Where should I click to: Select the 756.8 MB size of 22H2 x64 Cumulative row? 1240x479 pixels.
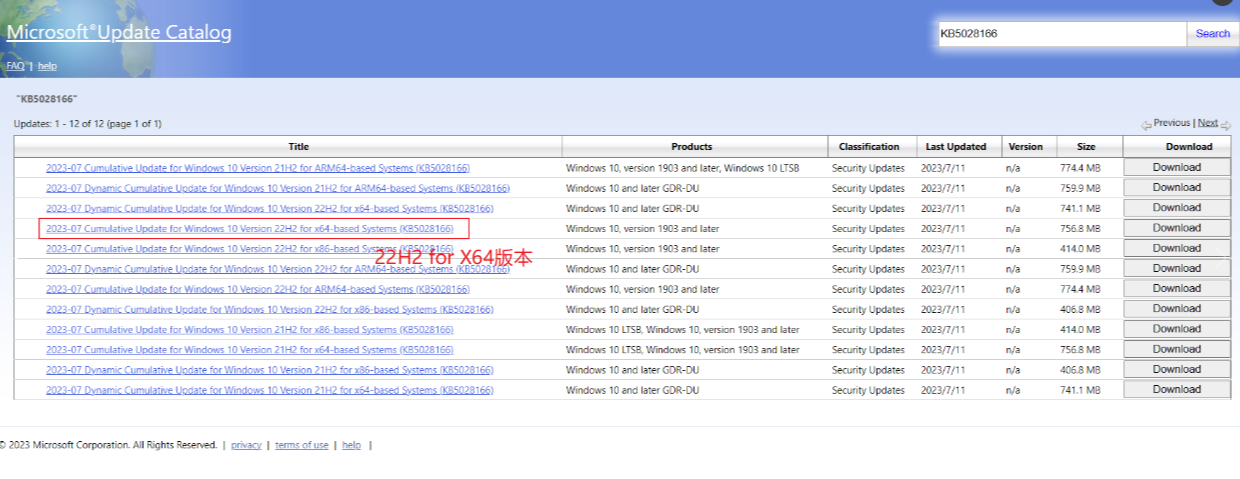[1080, 229]
